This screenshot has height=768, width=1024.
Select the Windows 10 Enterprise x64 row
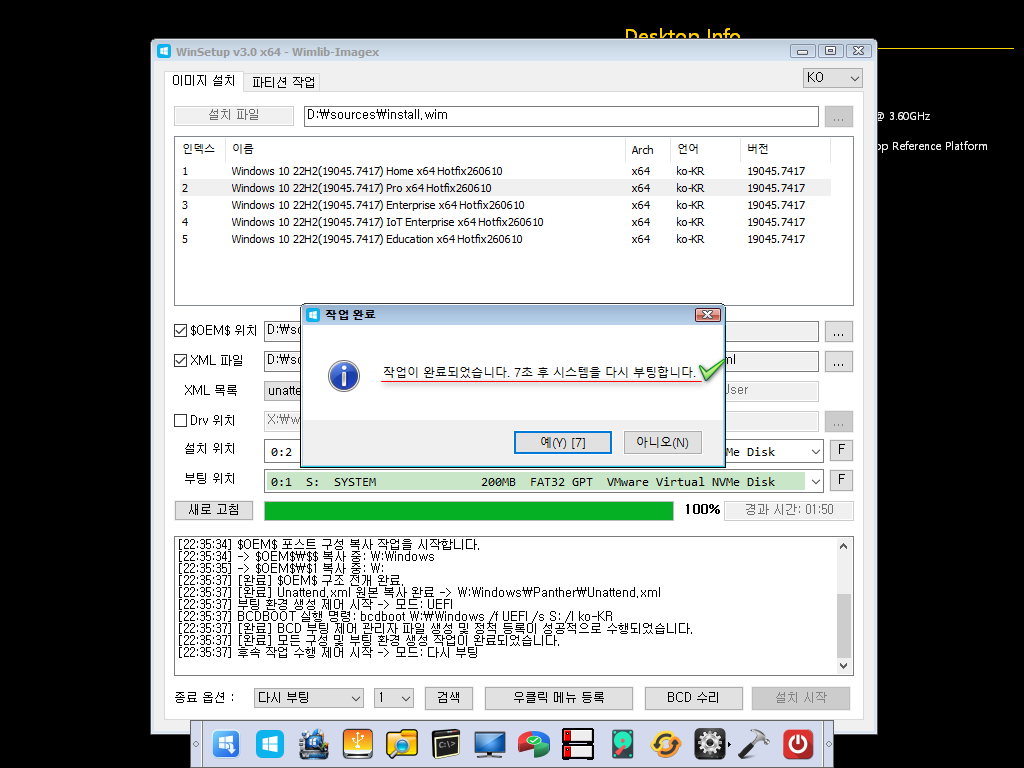click(505, 205)
